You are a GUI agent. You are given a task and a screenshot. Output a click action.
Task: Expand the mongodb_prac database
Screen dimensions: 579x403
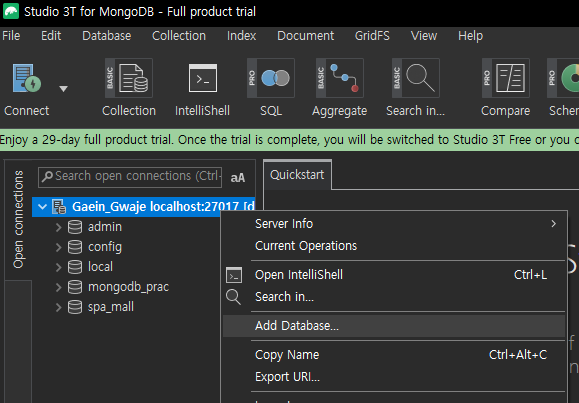58,287
